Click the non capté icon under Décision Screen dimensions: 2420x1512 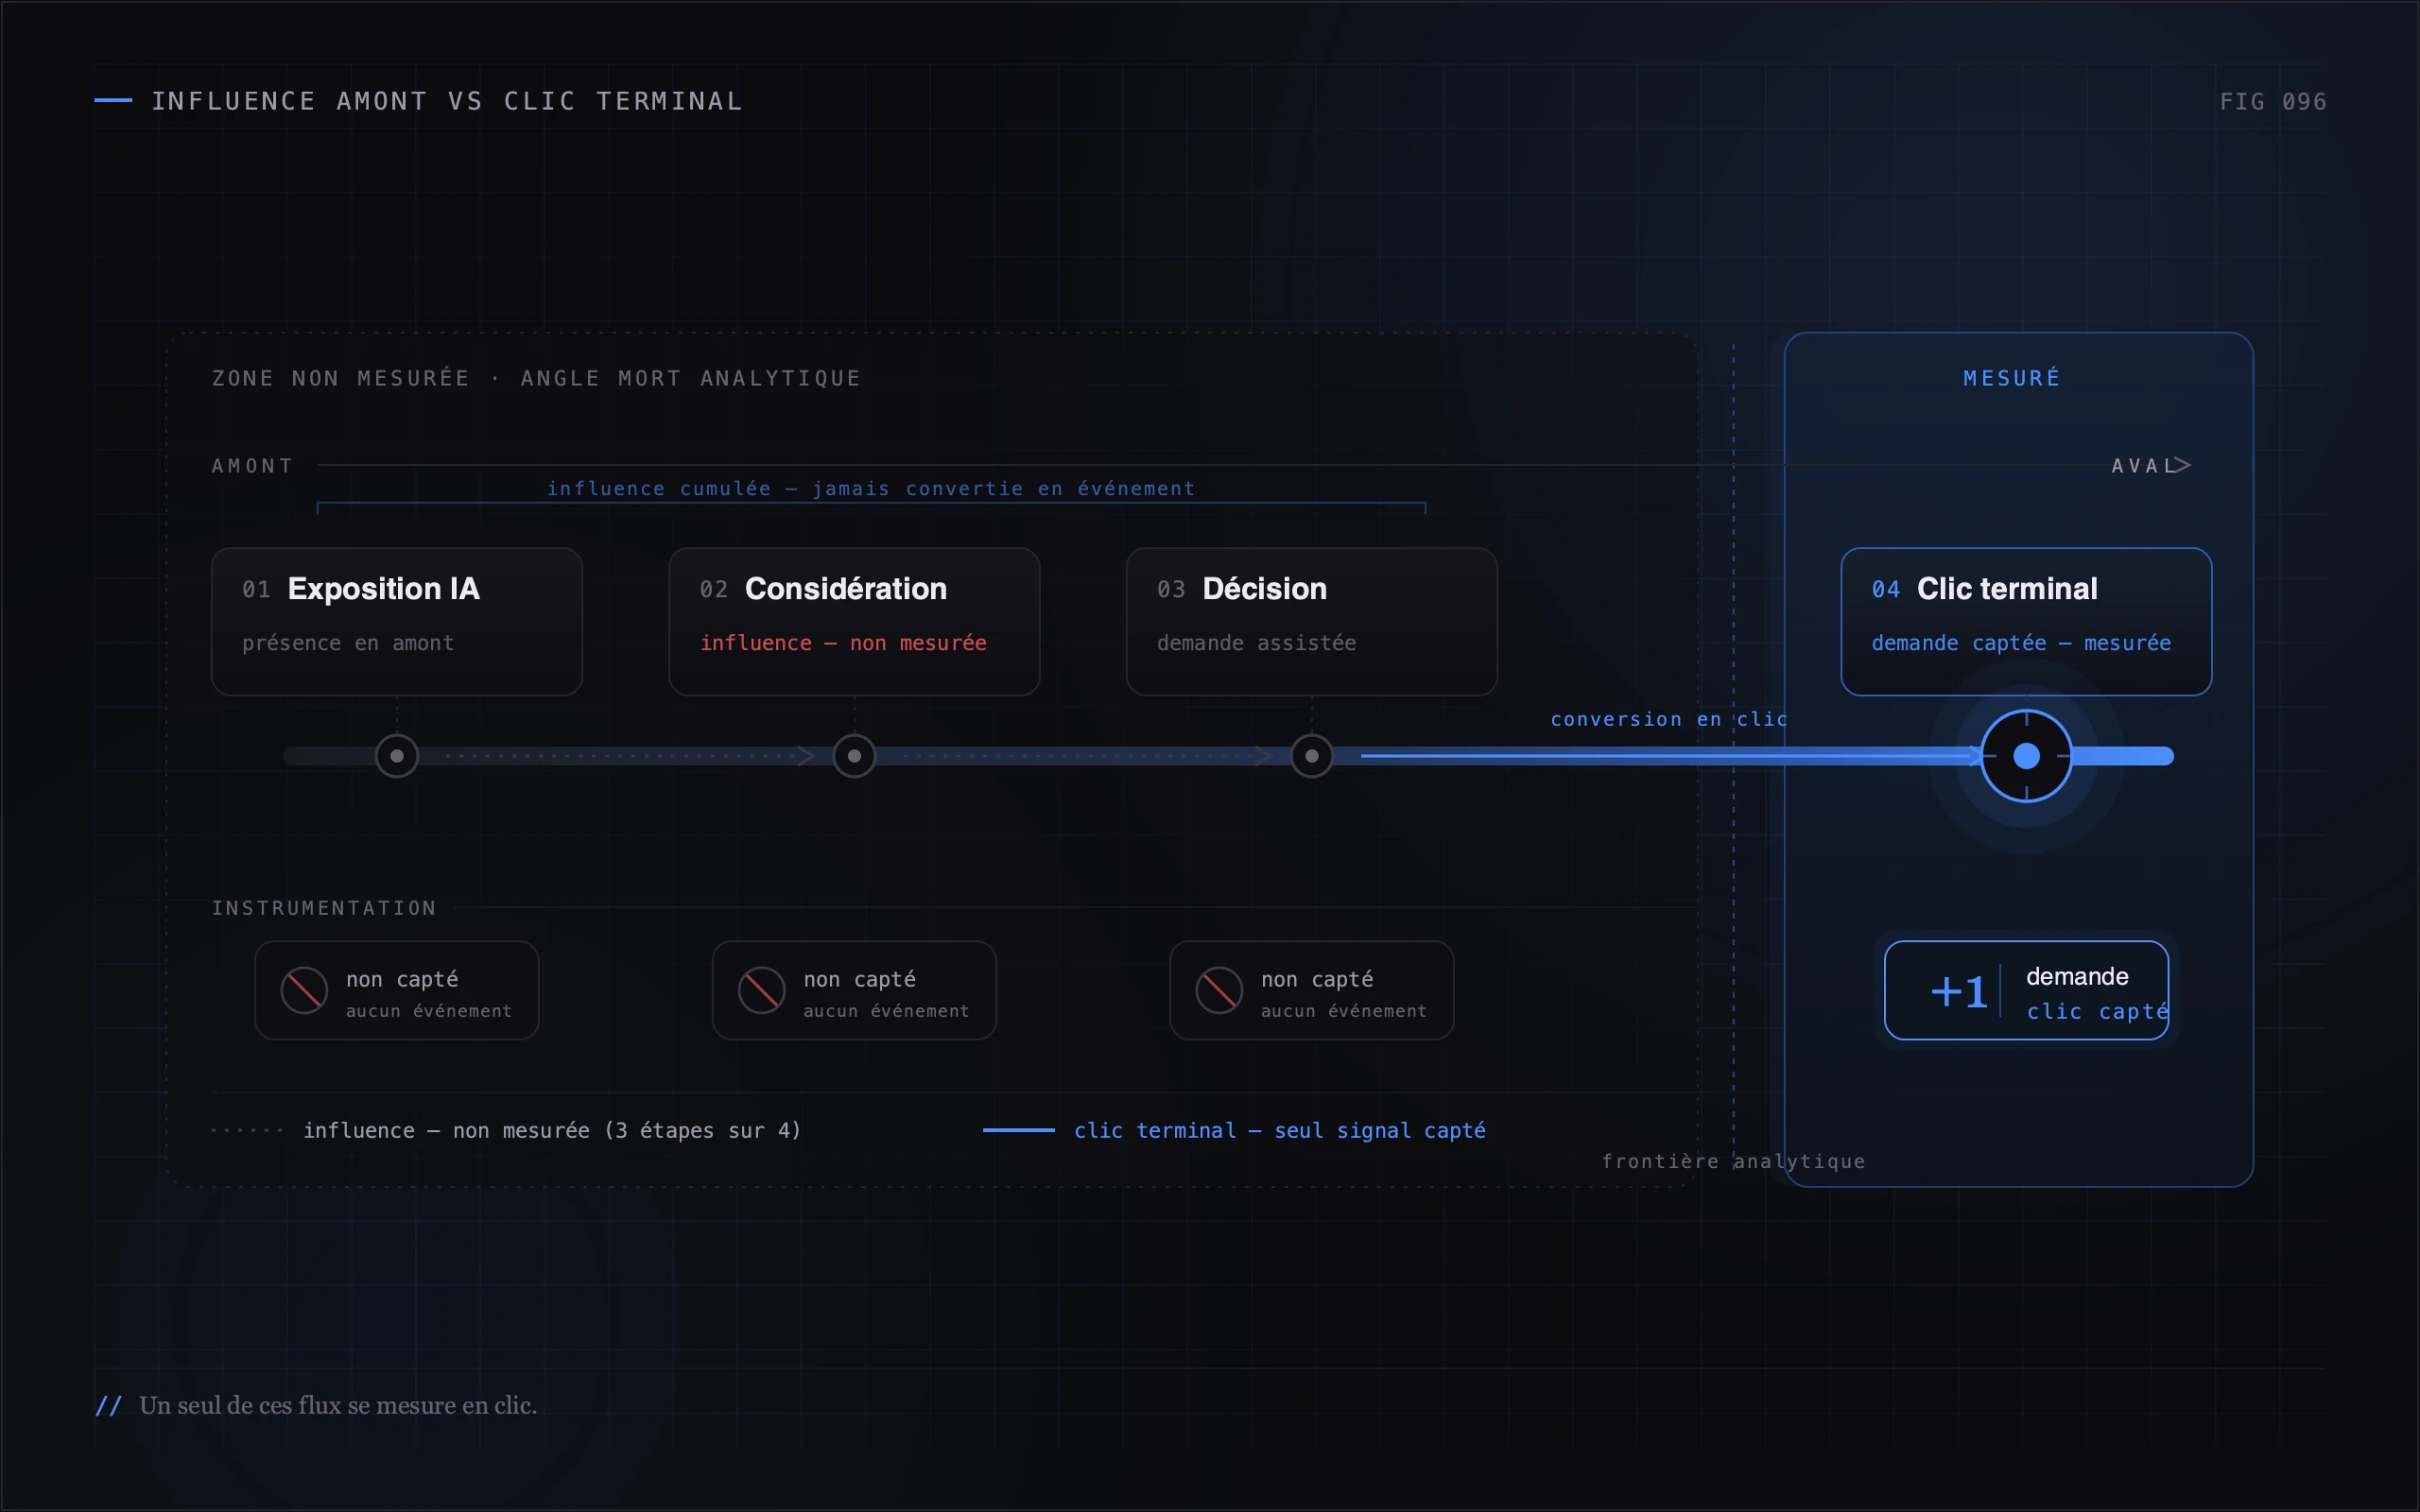click(x=1219, y=990)
